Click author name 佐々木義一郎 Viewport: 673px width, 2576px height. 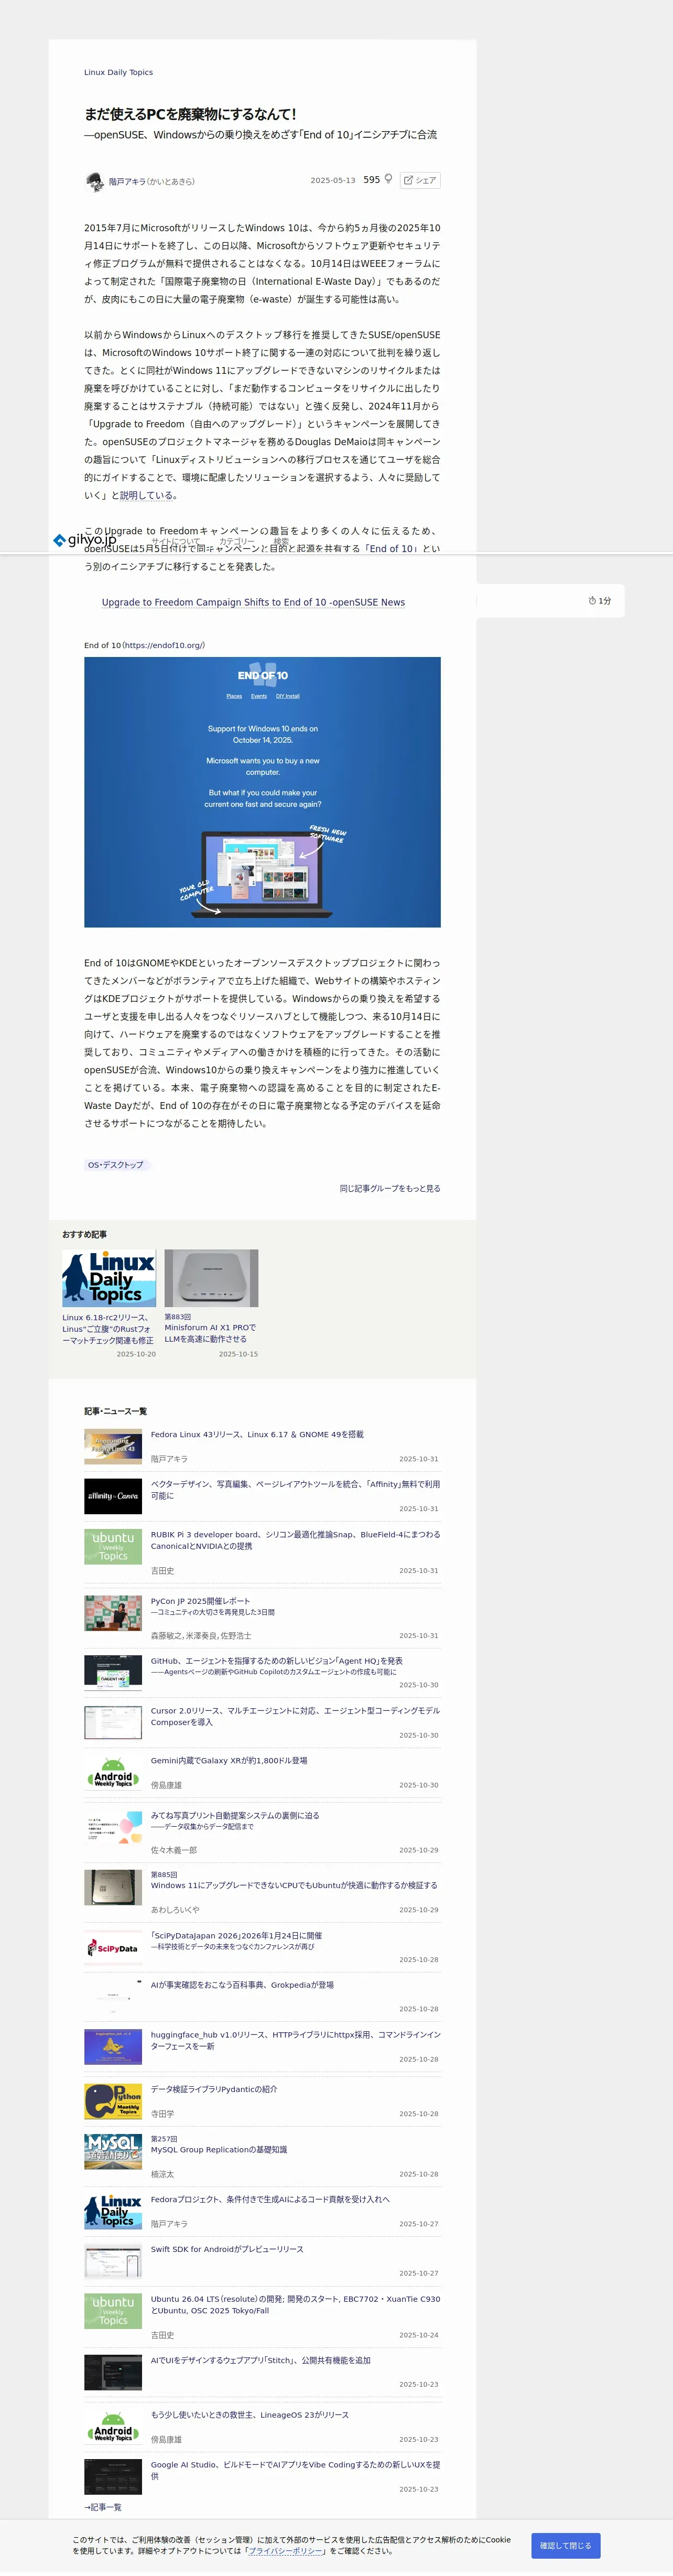pos(174,1850)
